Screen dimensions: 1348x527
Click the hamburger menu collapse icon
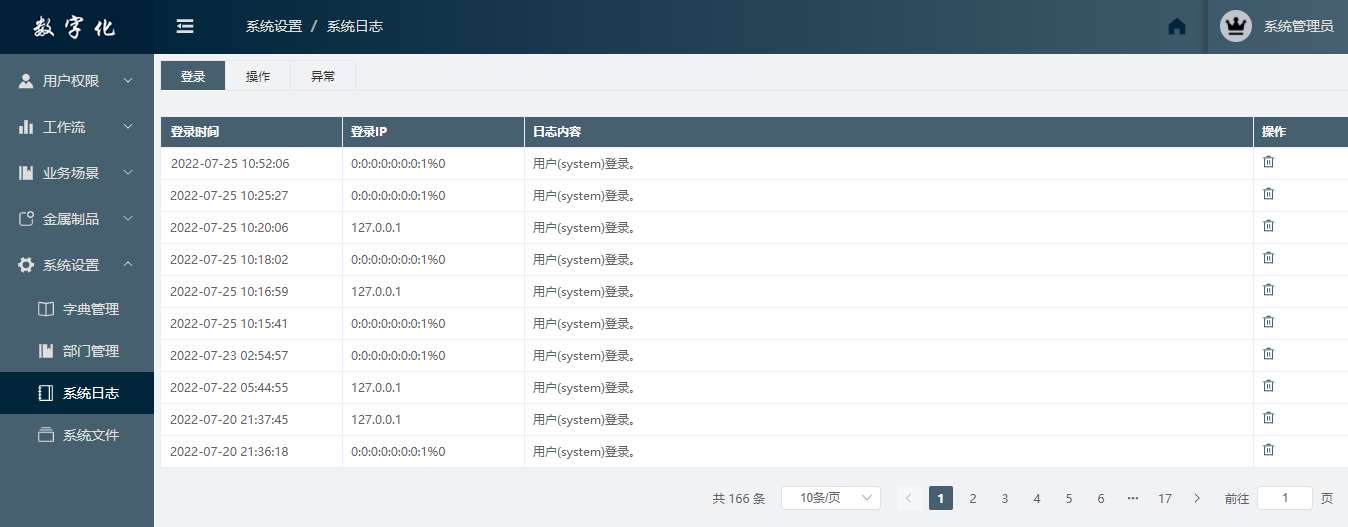(x=185, y=27)
